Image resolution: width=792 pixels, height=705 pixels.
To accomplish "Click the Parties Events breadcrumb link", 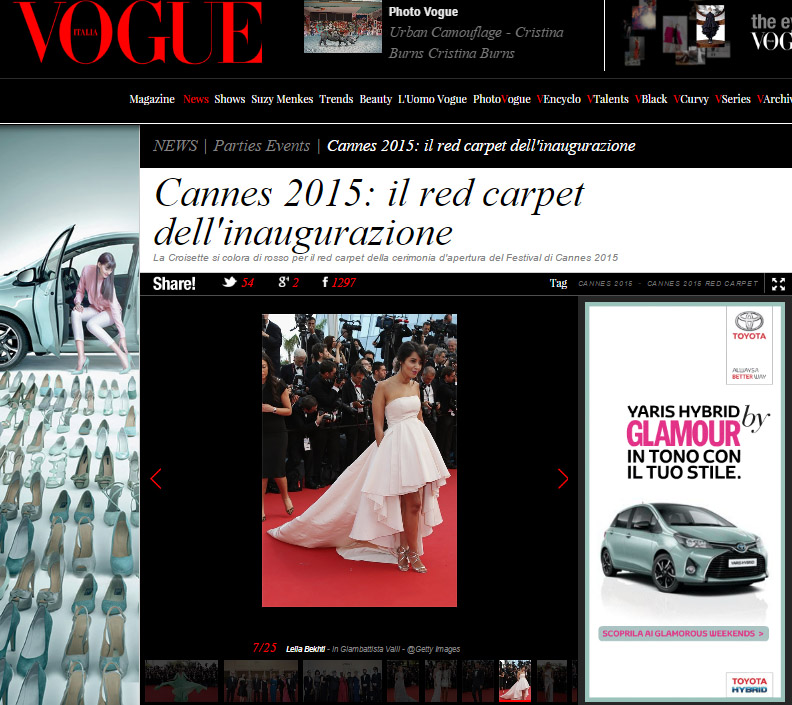I will tap(262, 146).
